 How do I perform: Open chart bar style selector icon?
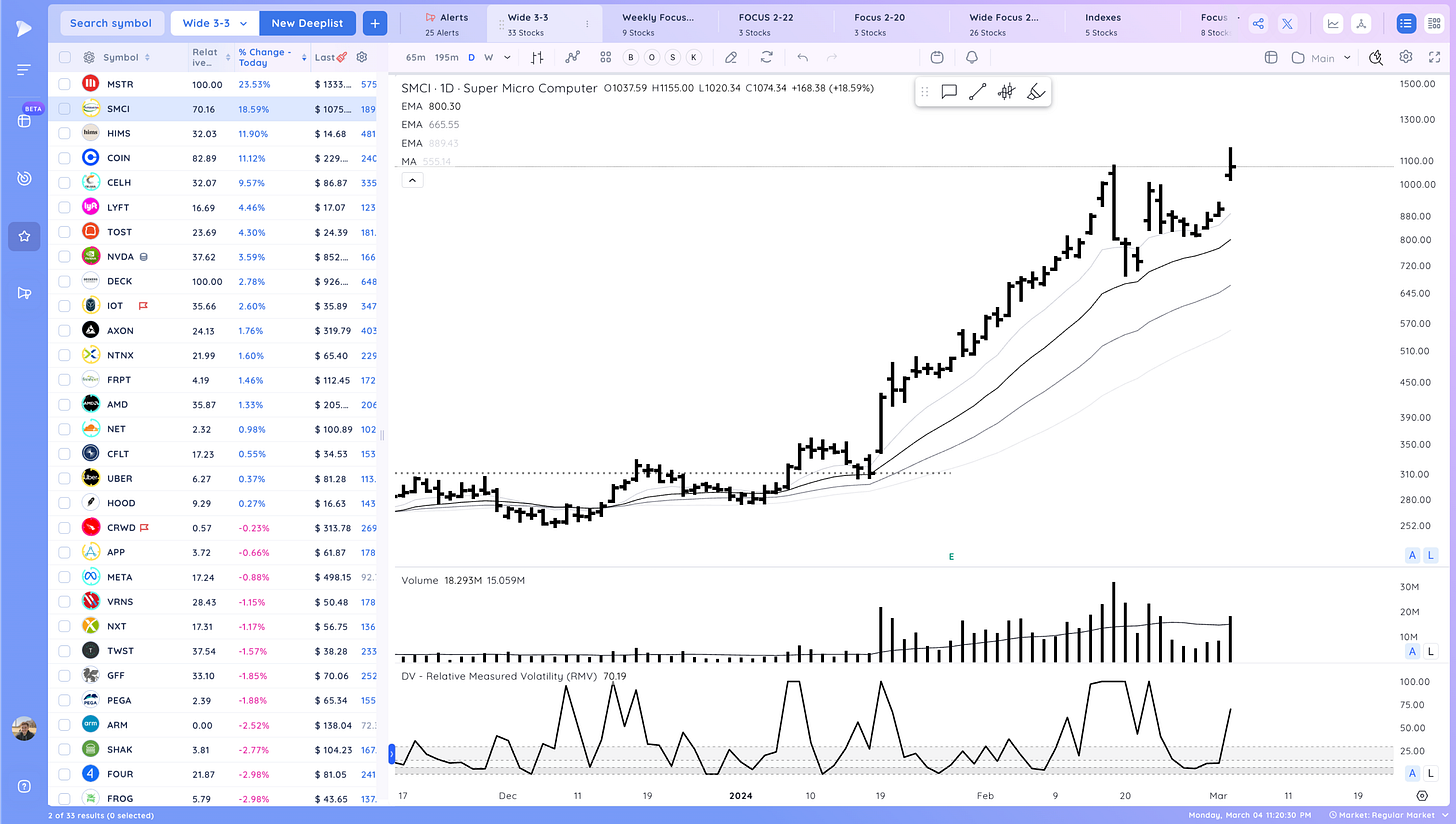pyautogui.click(x=537, y=58)
